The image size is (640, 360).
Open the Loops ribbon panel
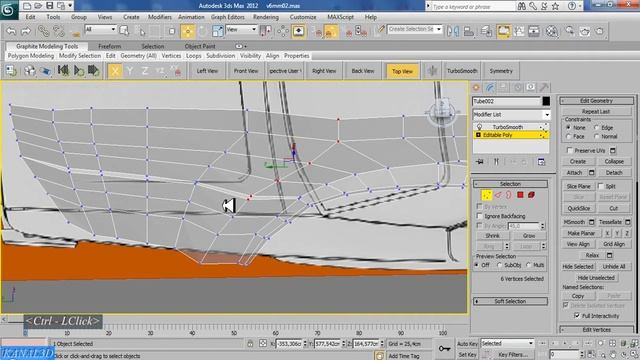coord(193,56)
